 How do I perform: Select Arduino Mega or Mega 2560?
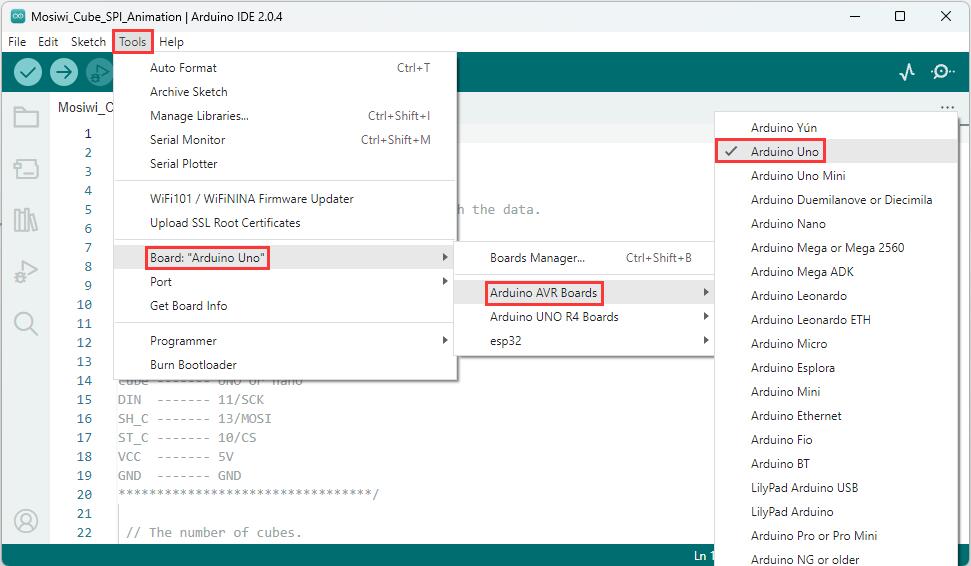(836, 248)
